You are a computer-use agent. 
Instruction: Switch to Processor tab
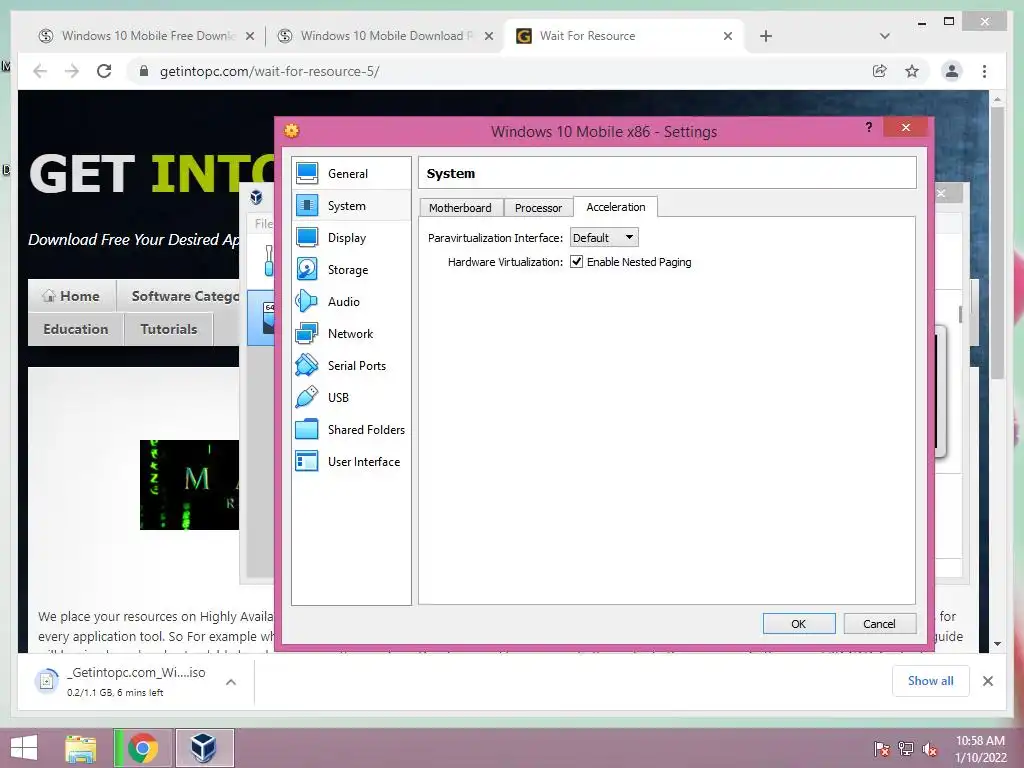point(538,208)
